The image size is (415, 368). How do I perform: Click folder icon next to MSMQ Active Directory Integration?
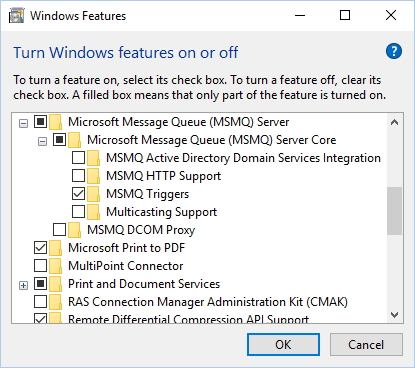point(93,158)
